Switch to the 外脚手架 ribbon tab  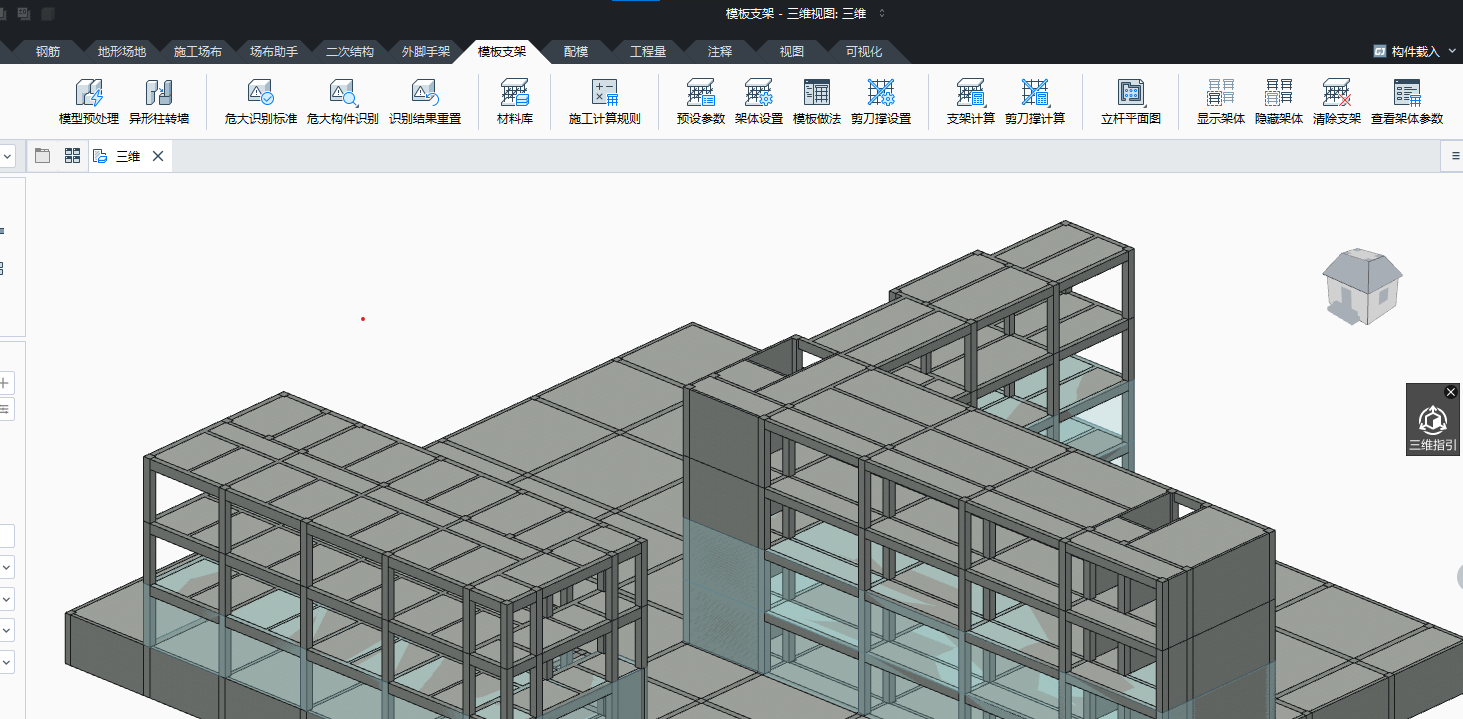[426, 51]
